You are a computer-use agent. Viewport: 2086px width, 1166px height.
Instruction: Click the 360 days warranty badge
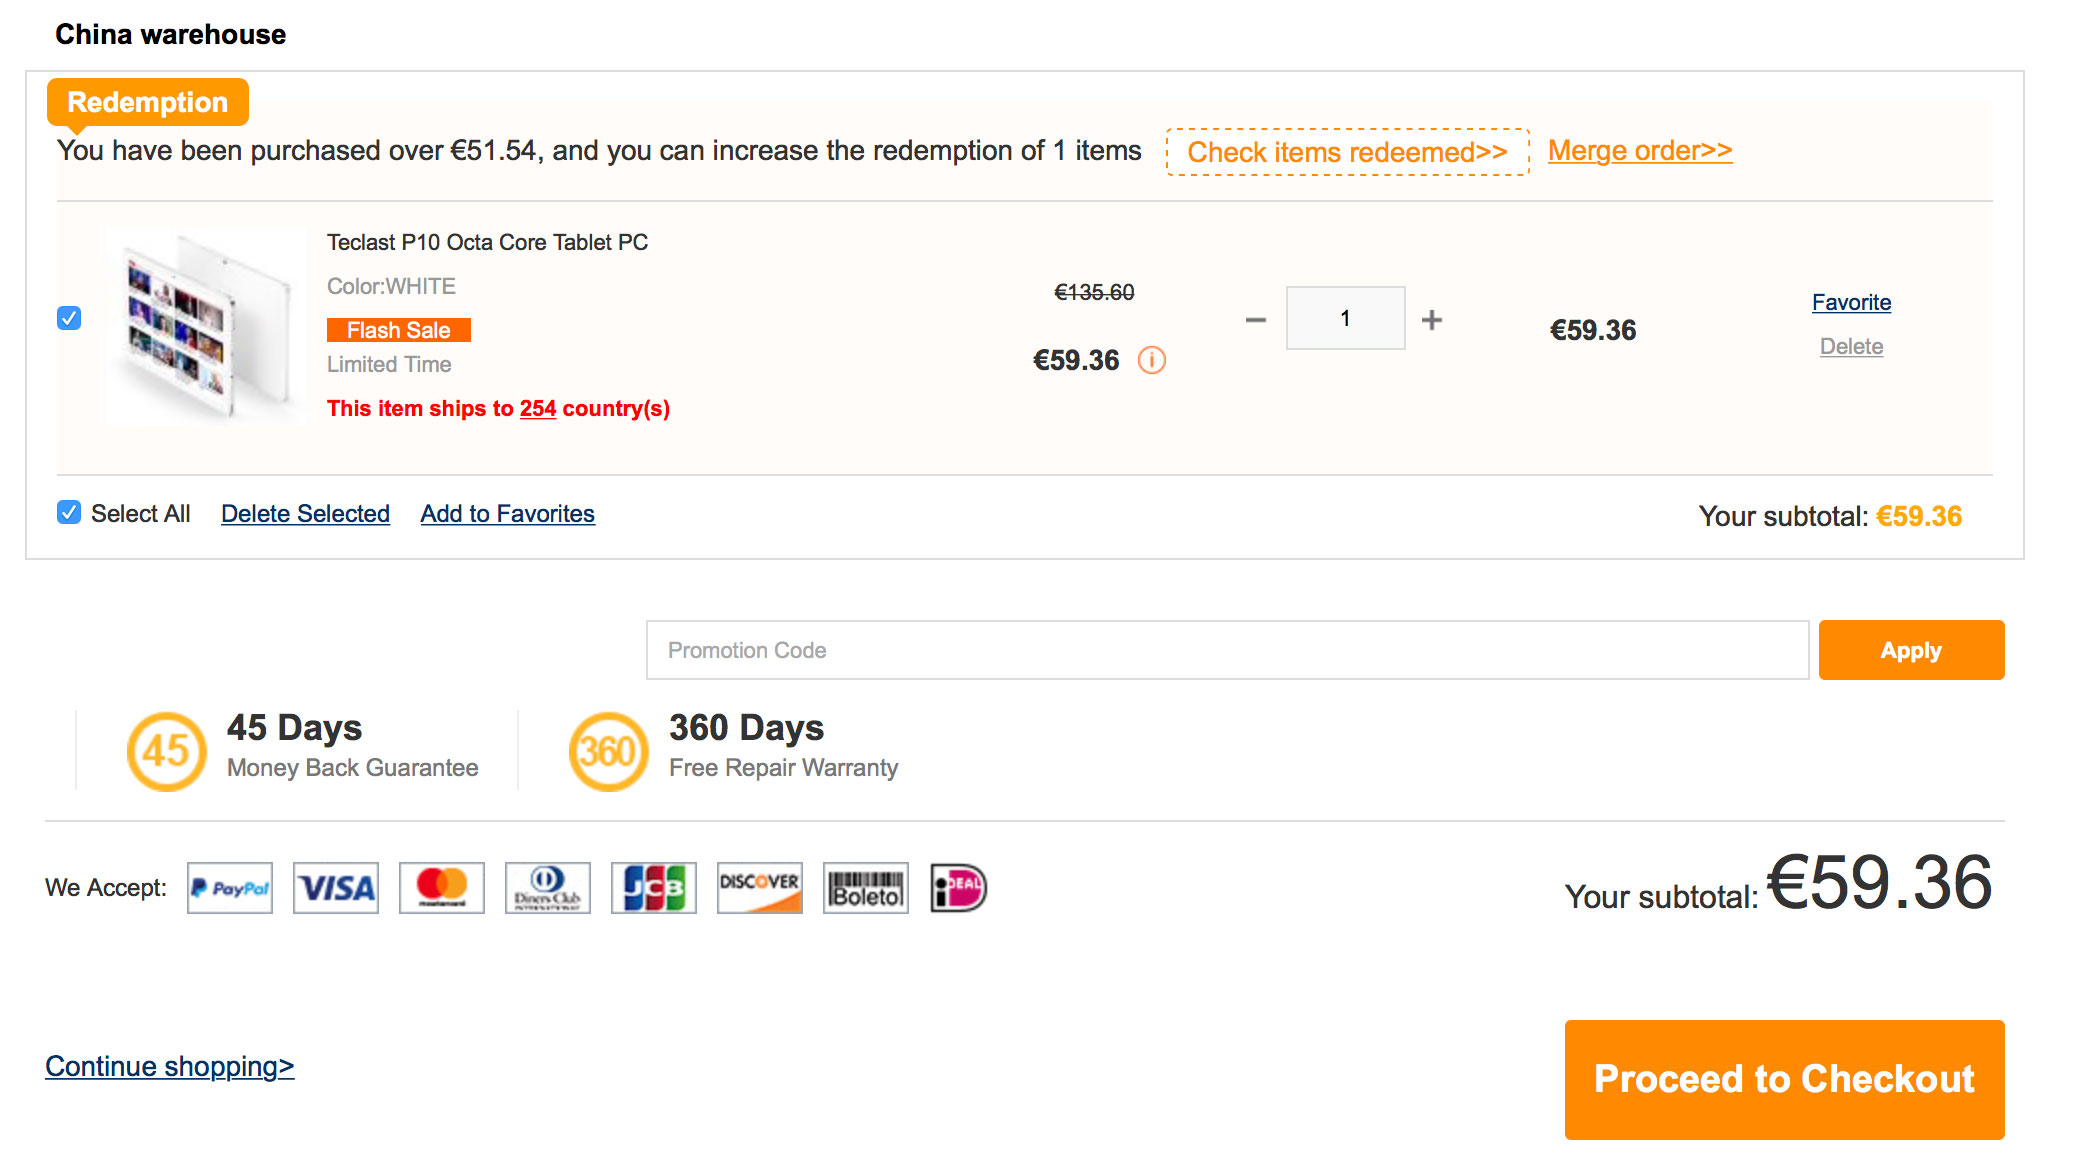pyautogui.click(x=609, y=751)
